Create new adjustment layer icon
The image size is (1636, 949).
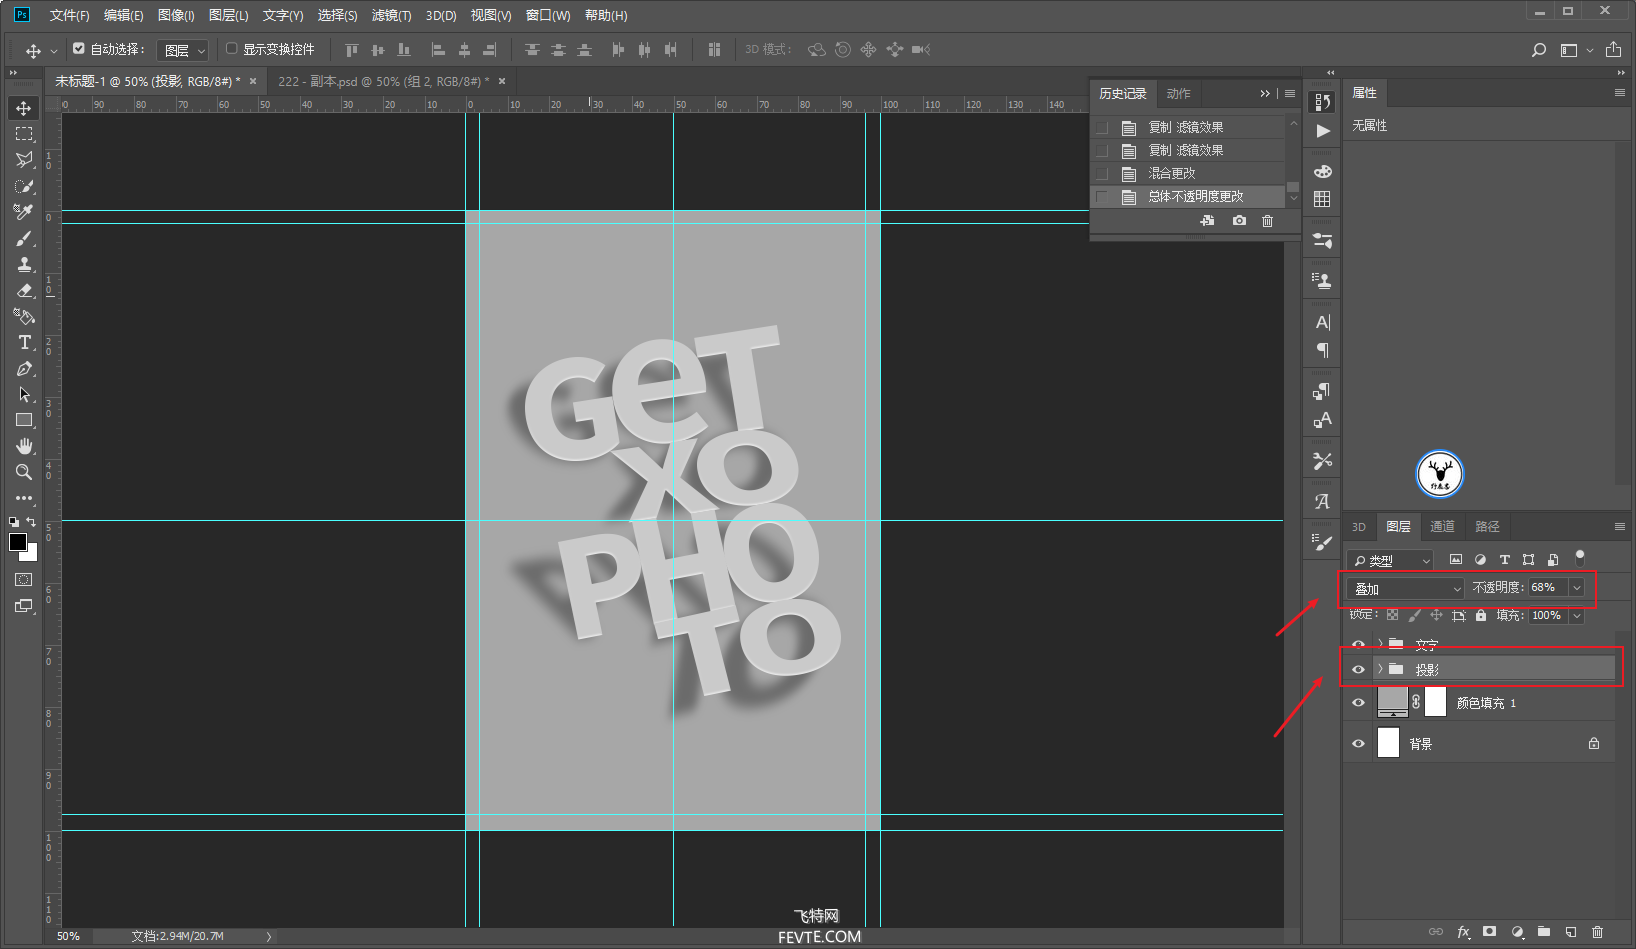click(1517, 932)
